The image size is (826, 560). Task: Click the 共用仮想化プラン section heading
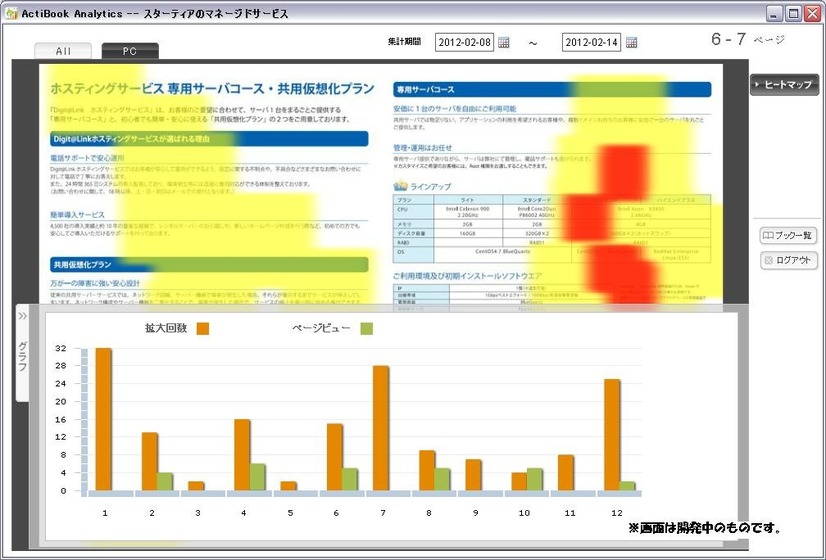tap(82, 264)
